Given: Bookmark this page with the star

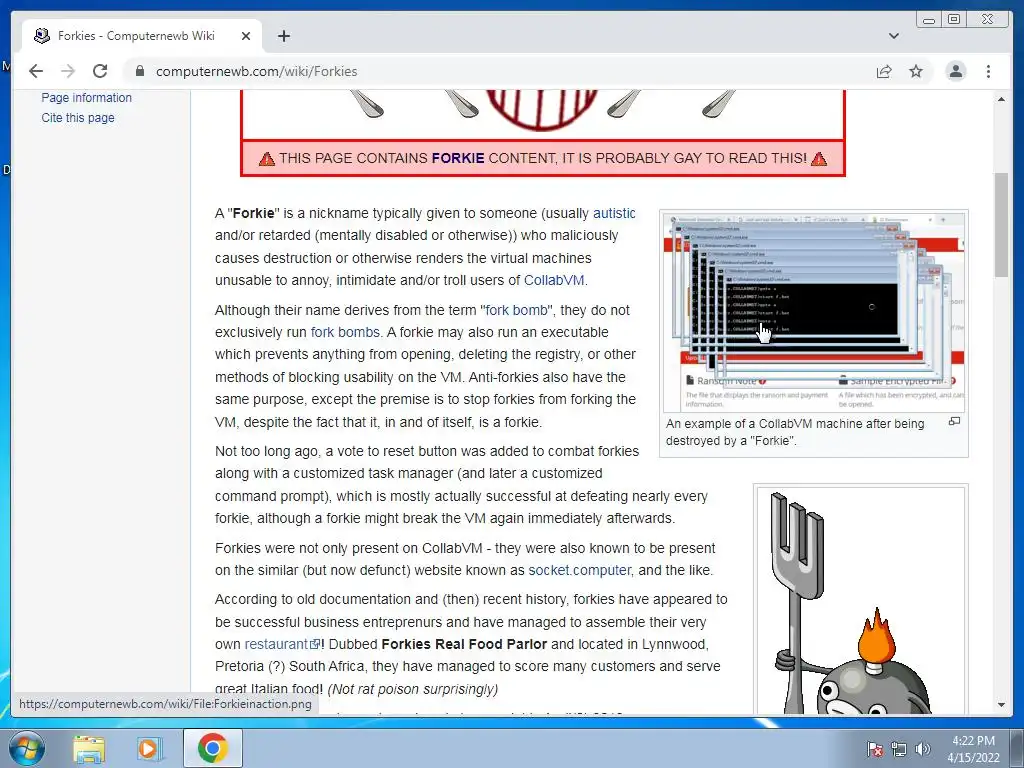Looking at the screenshot, I should click(916, 71).
